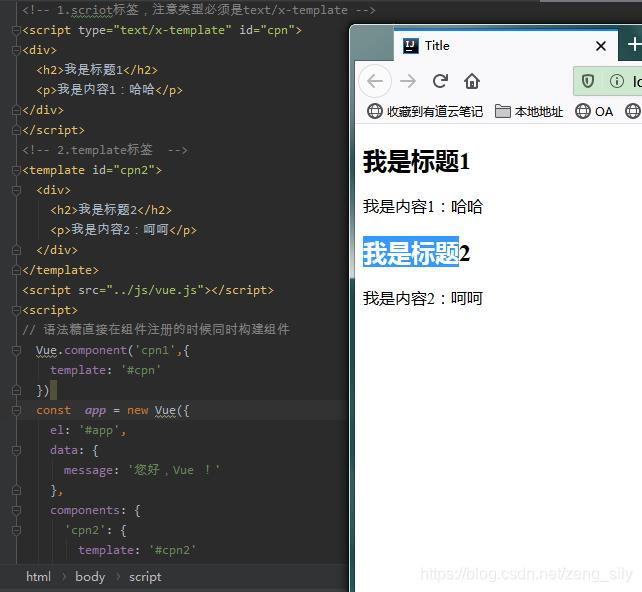
Task: Collapse the script type="text/x-template" block
Action: pos(16,30)
